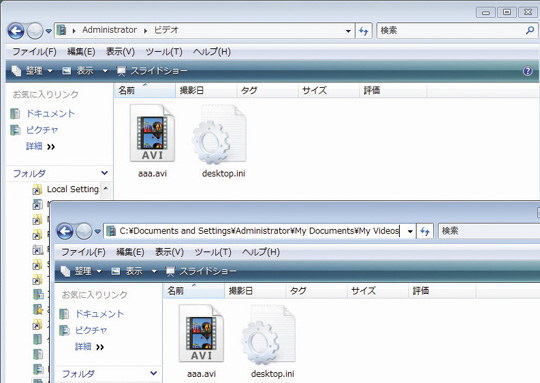Refresh the rear ビデオ window
The height and width of the screenshot is (383, 540).
pos(363,31)
